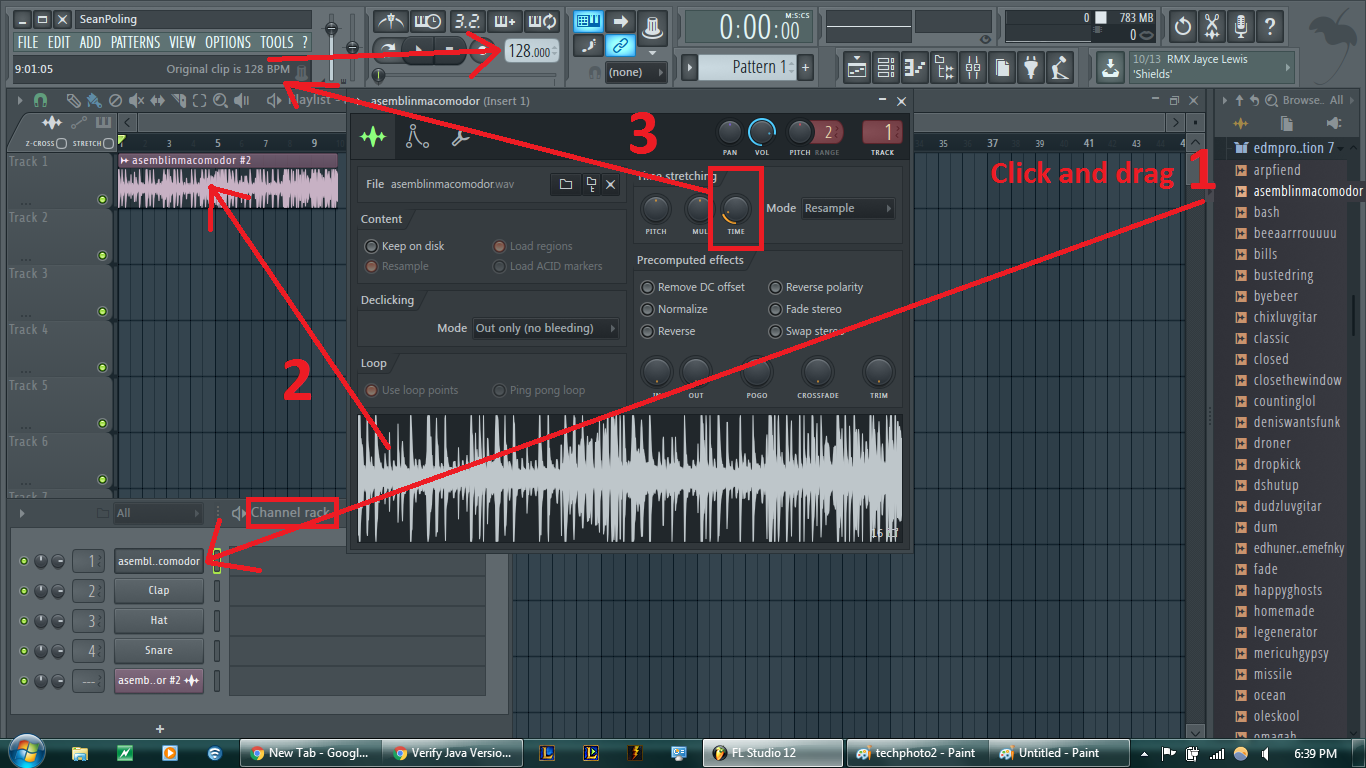Open the Mixer view icon
Image resolution: width=1366 pixels, height=768 pixels.
tap(973, 68)
